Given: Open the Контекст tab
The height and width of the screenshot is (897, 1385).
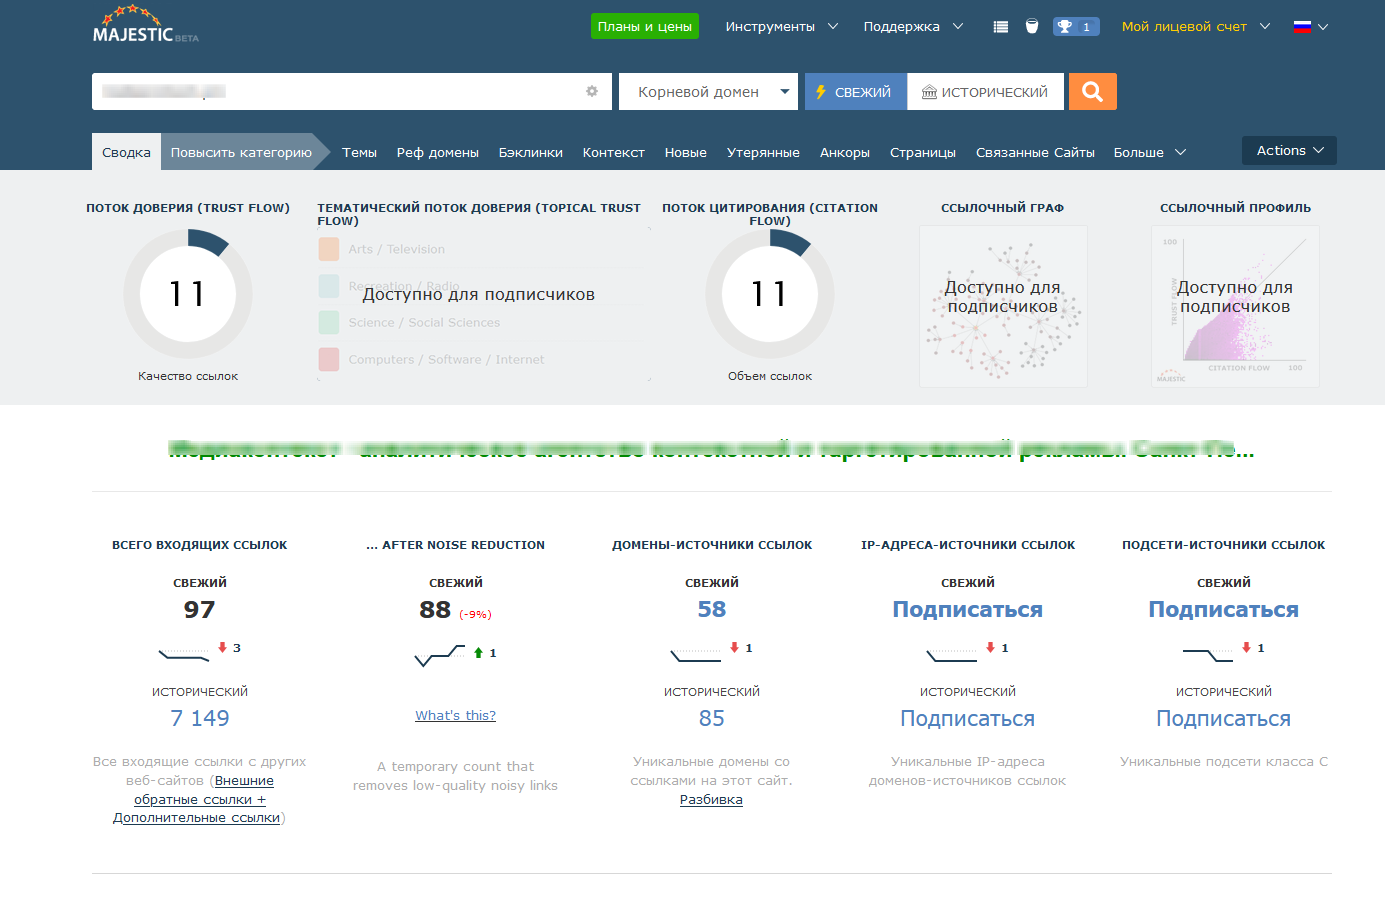Looking at the screenshot, I should pos(613,152).
